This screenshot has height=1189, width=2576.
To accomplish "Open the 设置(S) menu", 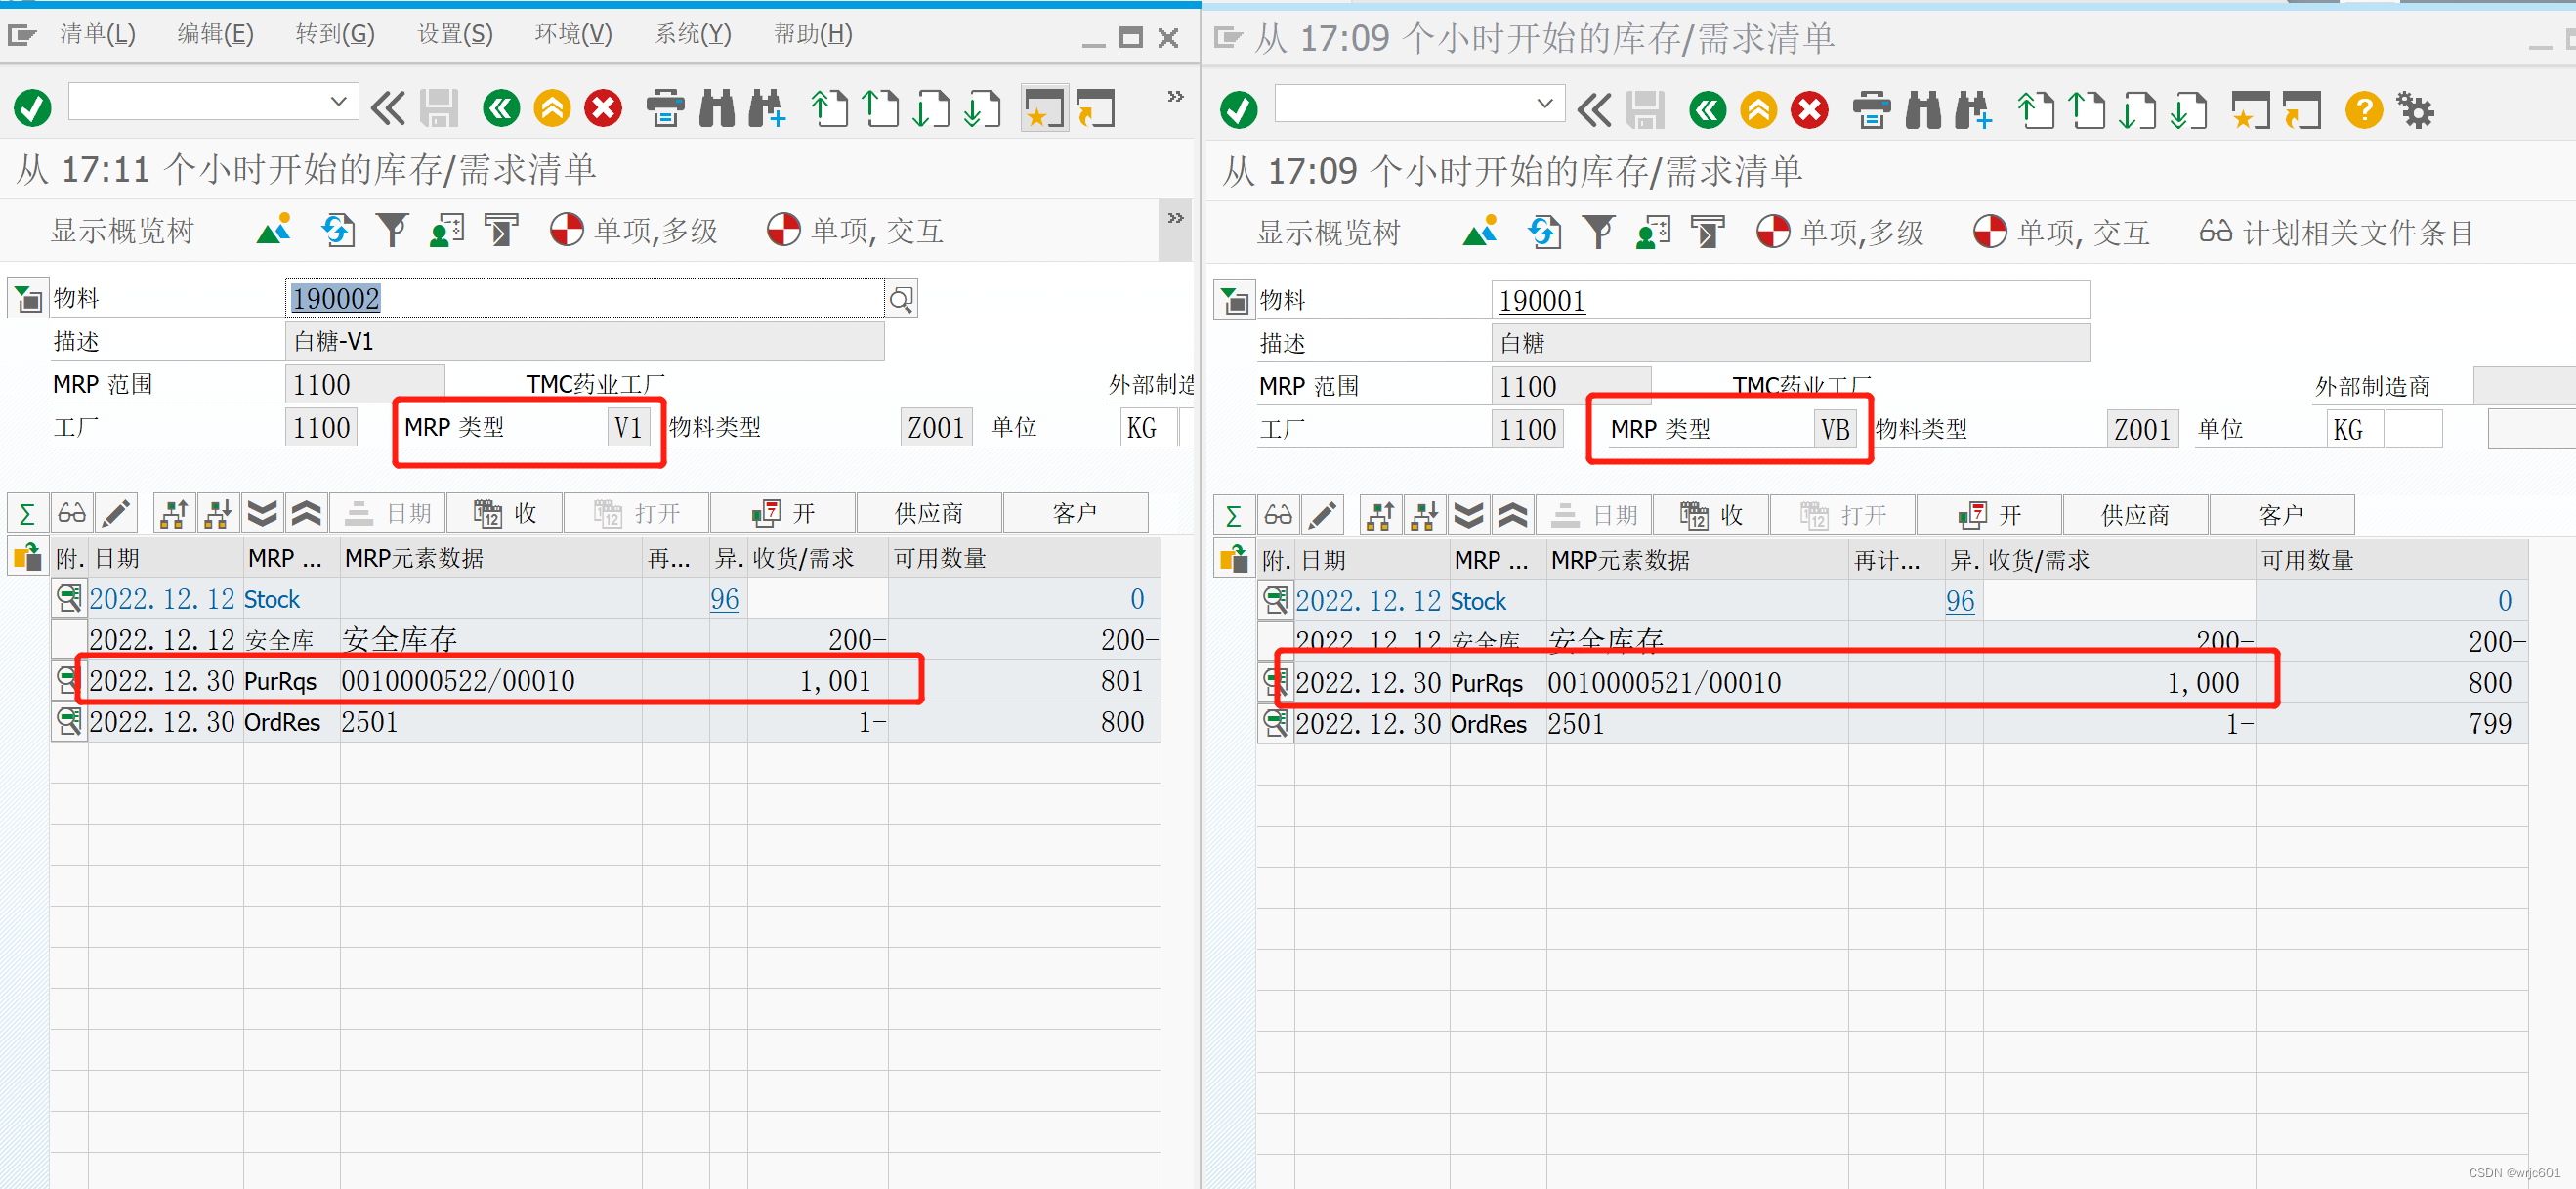I will [x=455, y=34].
